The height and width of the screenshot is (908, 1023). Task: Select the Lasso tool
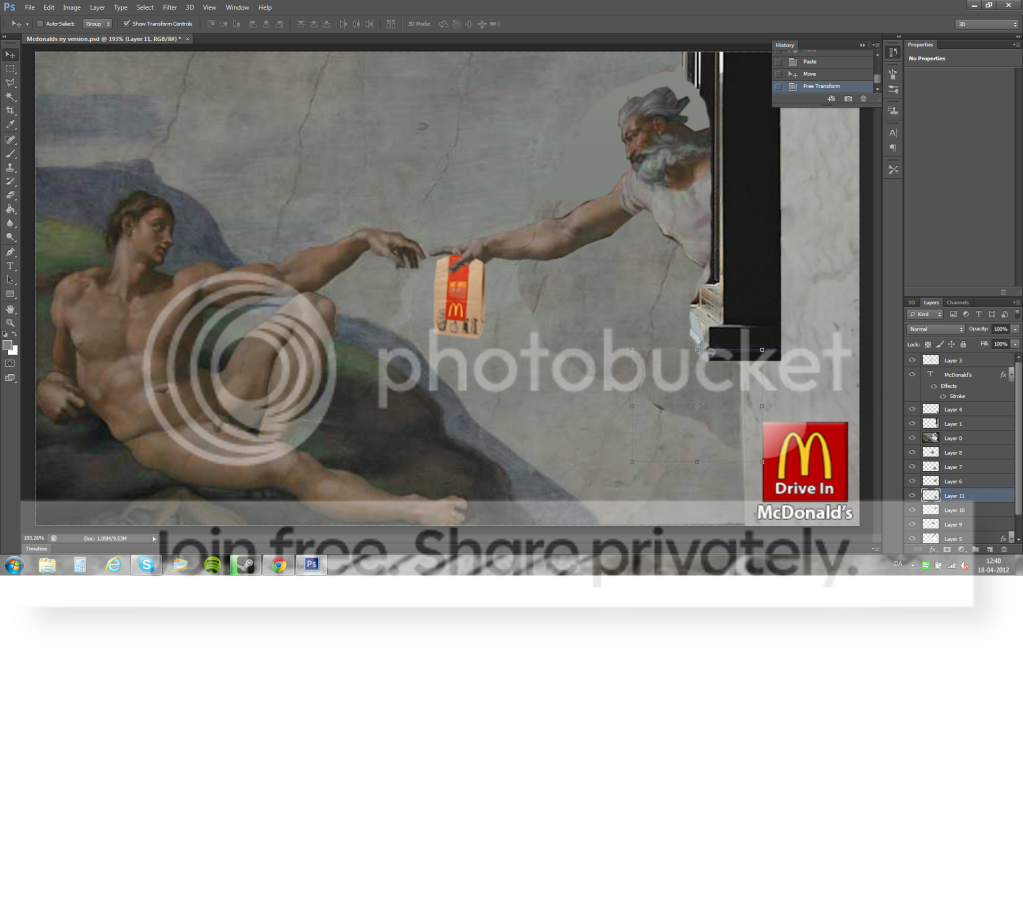10,83
